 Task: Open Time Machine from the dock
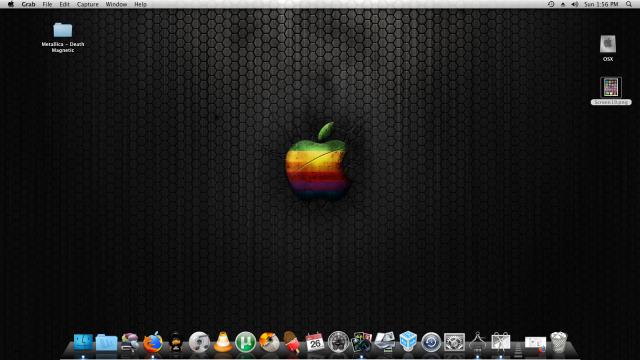431,342
